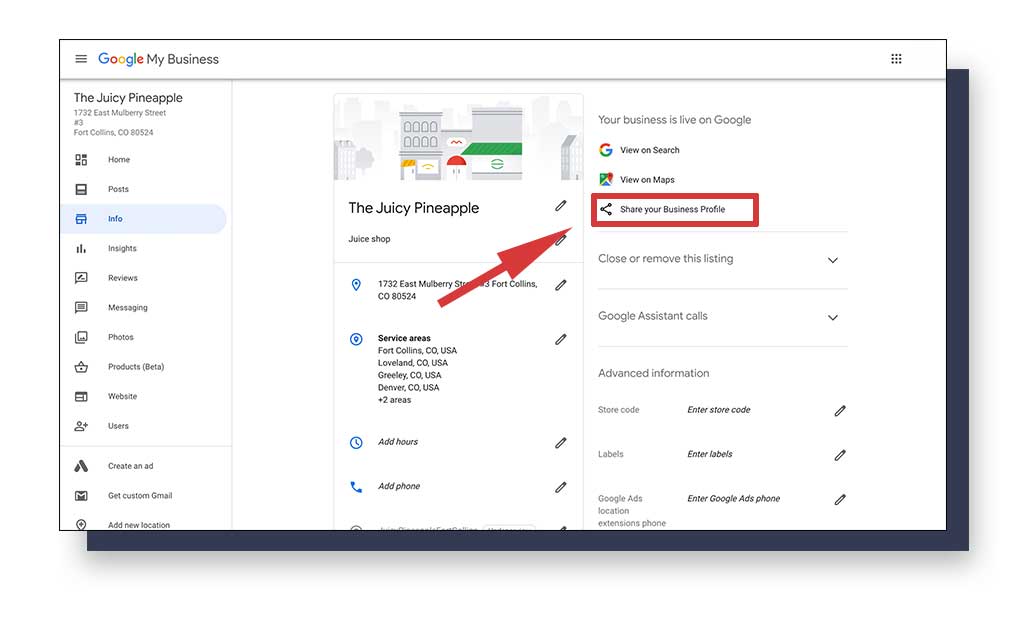Click The Juicy Pineapple sidebar title
The width and height of the screenshot is (1024, 619).
click(x=128, y=98)
